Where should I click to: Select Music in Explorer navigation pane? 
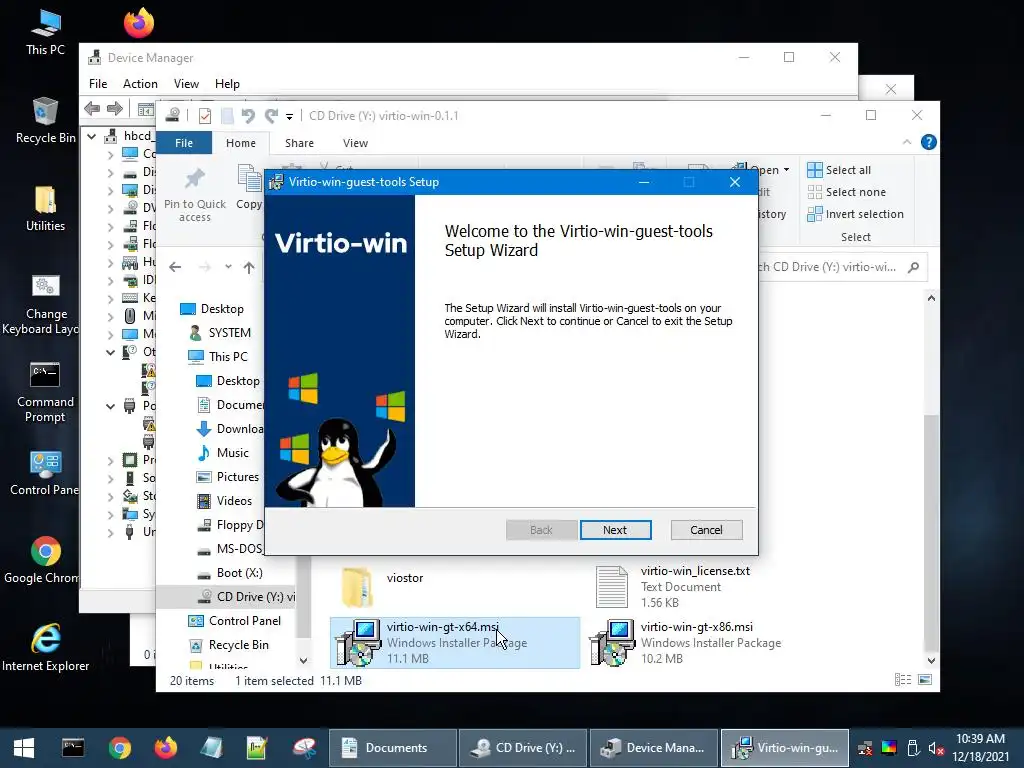[x=223, y=453]
